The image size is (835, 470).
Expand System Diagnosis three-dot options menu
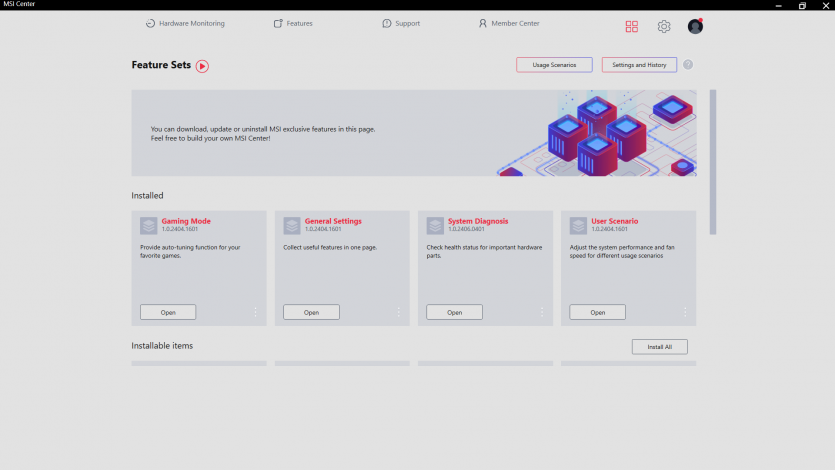[x=541, y=312]
